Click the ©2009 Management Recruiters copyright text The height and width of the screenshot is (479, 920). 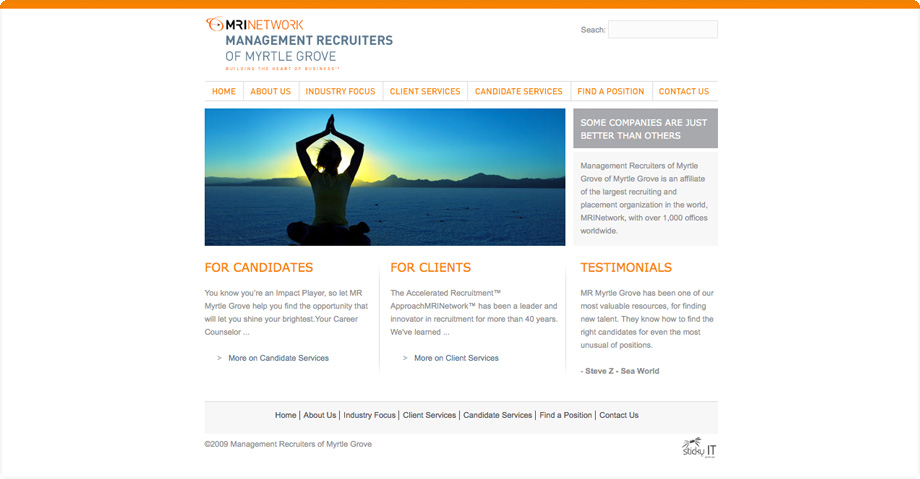(288, 444)
